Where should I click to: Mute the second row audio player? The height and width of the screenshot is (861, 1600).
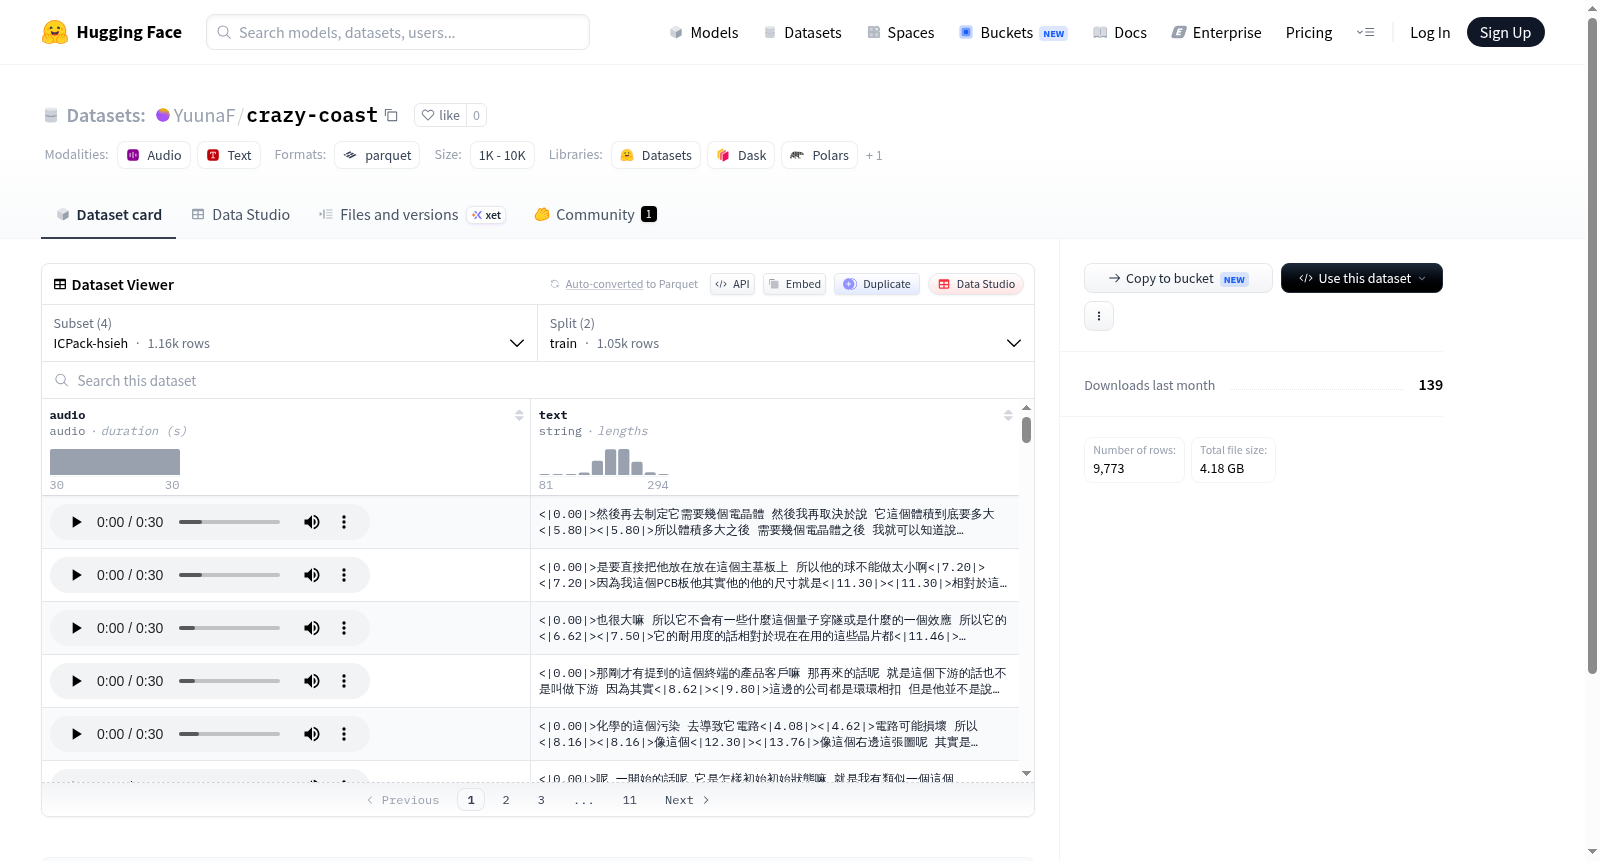[x=312, y=575]
